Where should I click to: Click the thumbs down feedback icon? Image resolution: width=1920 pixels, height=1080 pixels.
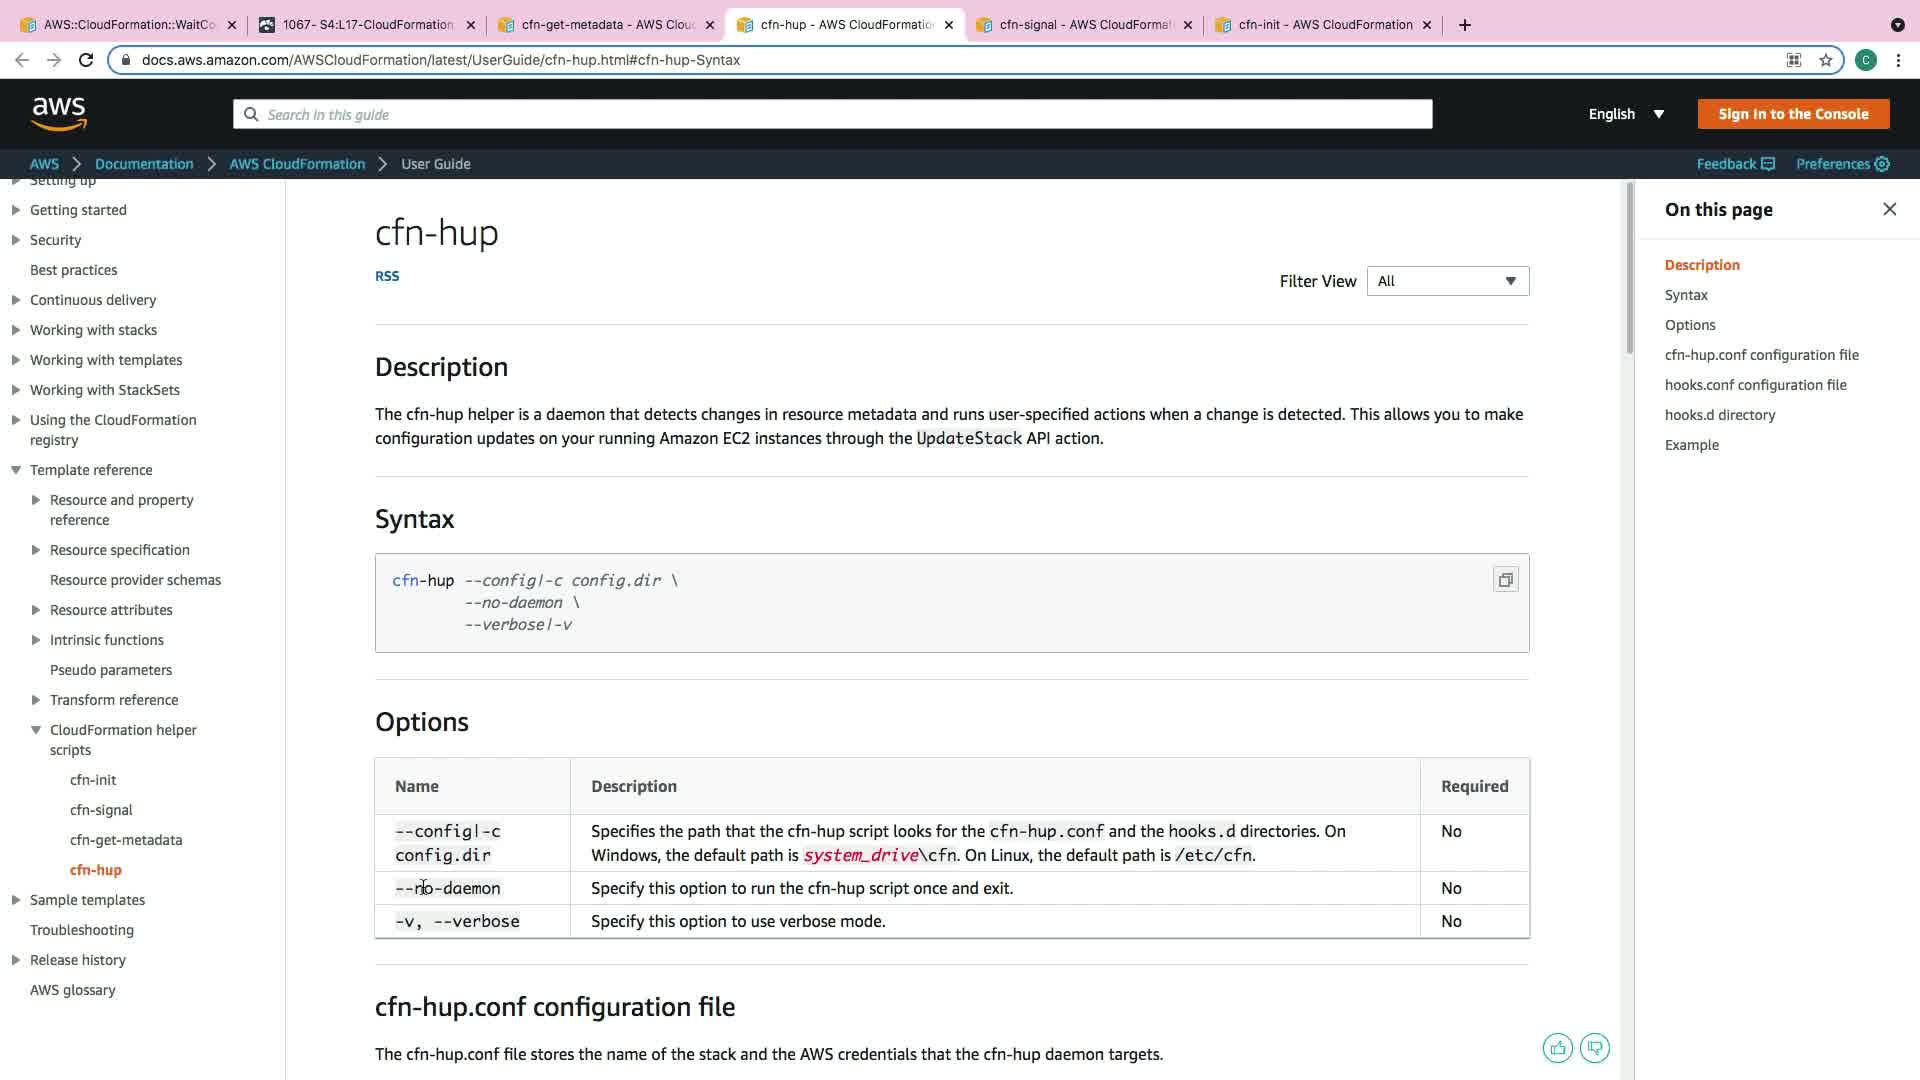coord(1595,1048)
